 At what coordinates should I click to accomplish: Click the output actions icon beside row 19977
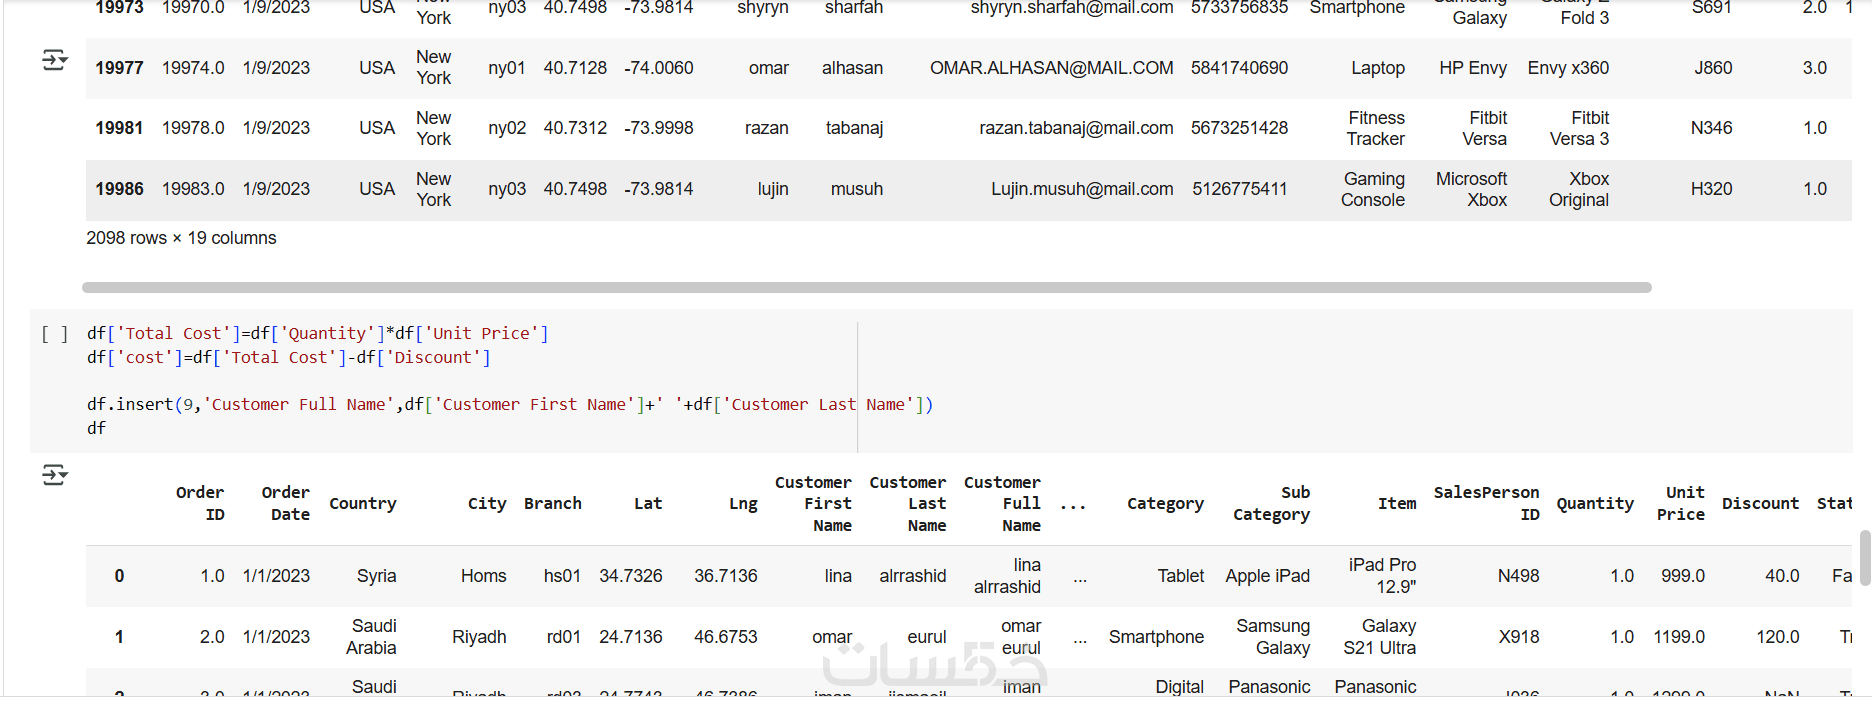pos(55,60)
